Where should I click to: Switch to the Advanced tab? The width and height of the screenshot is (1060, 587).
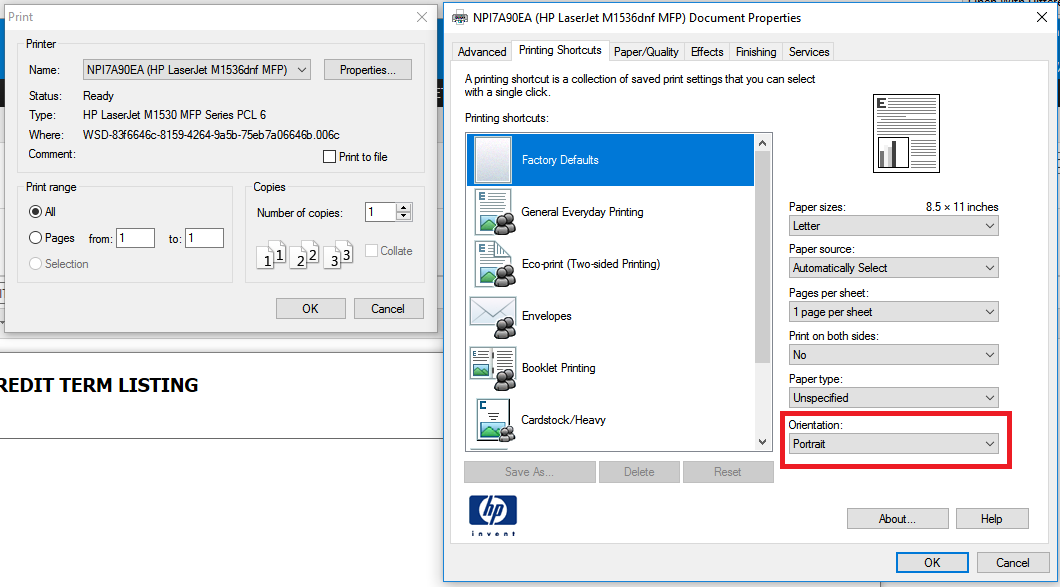point(482,51)
